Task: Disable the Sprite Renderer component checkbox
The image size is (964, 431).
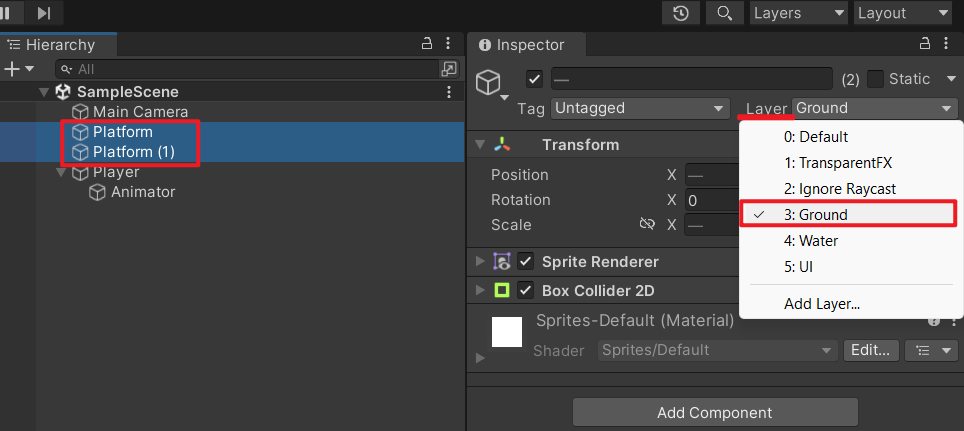Action: click(526, 262)
